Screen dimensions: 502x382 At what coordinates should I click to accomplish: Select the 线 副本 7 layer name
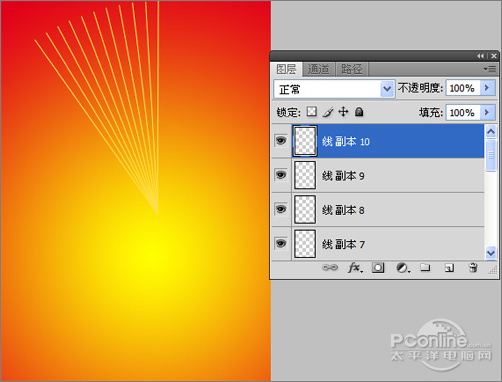(x=343, y=244)
